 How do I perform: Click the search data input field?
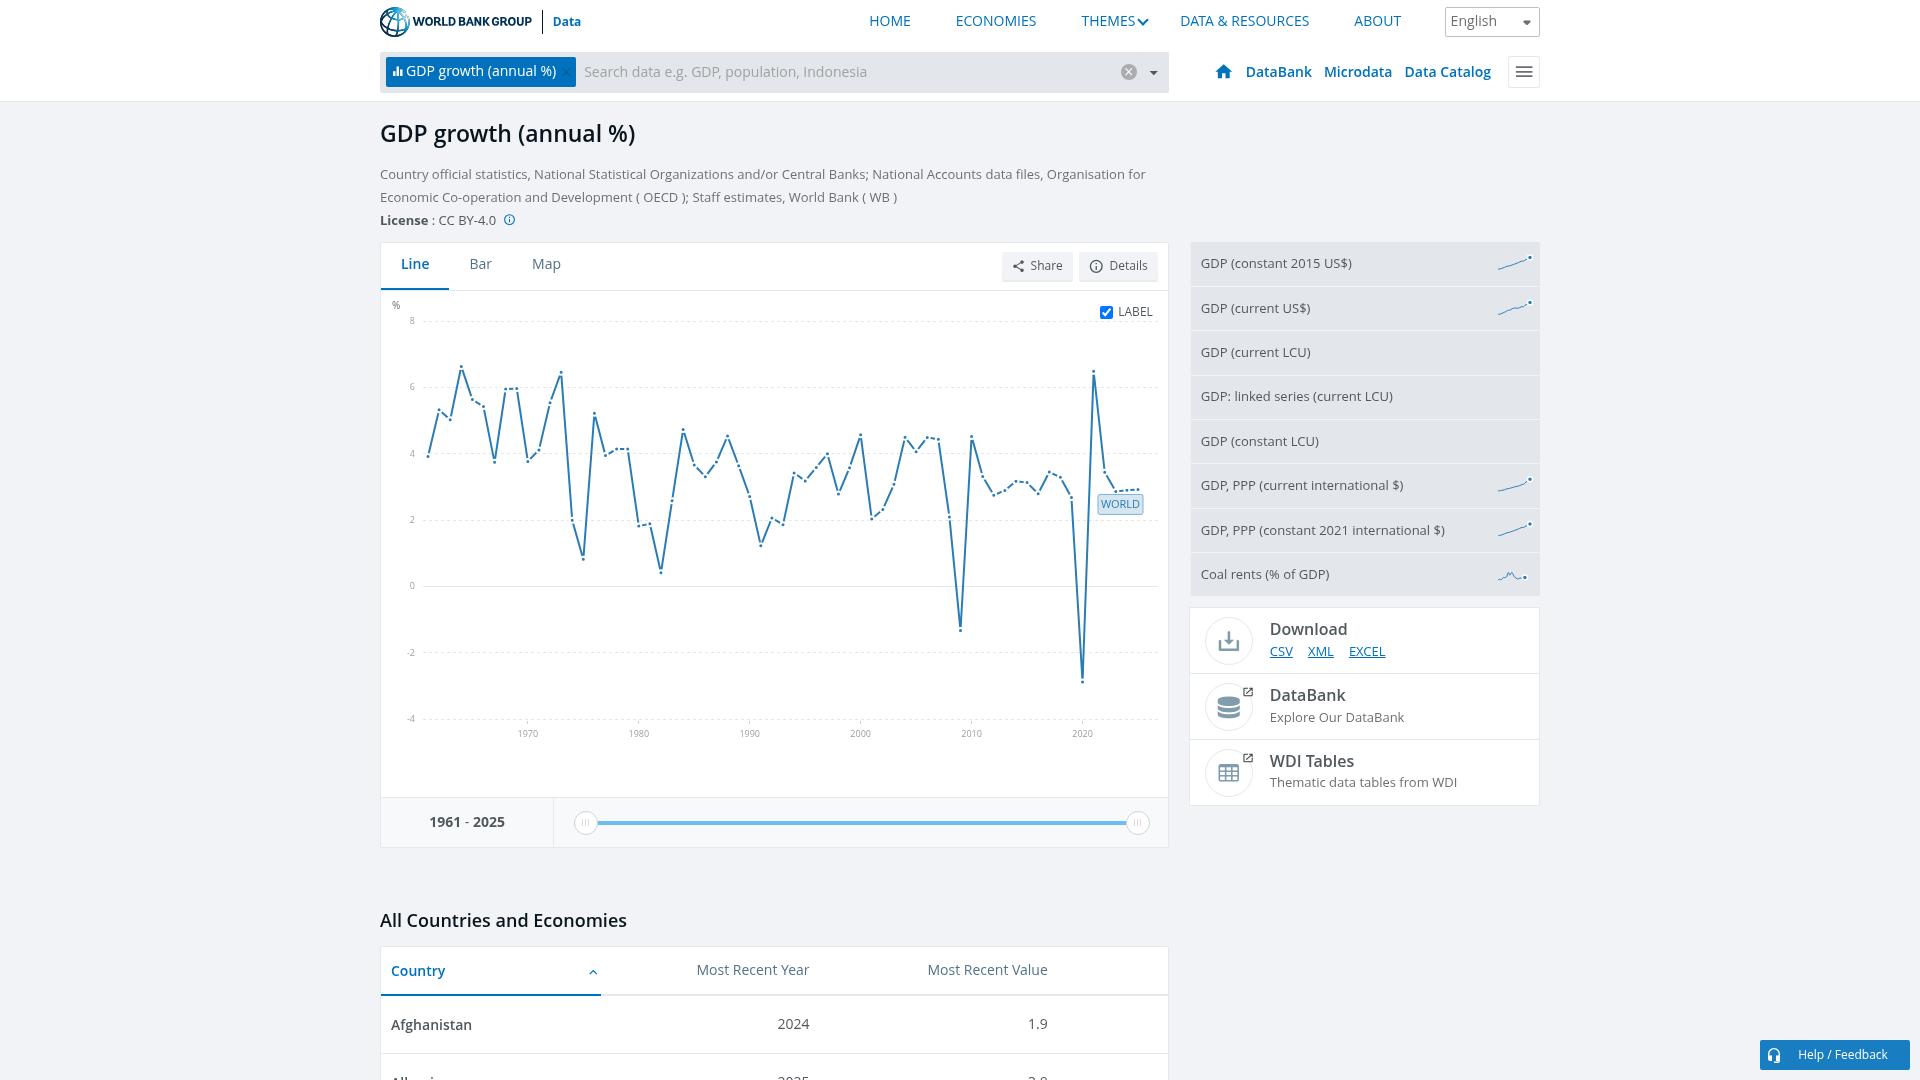(845, 72)
